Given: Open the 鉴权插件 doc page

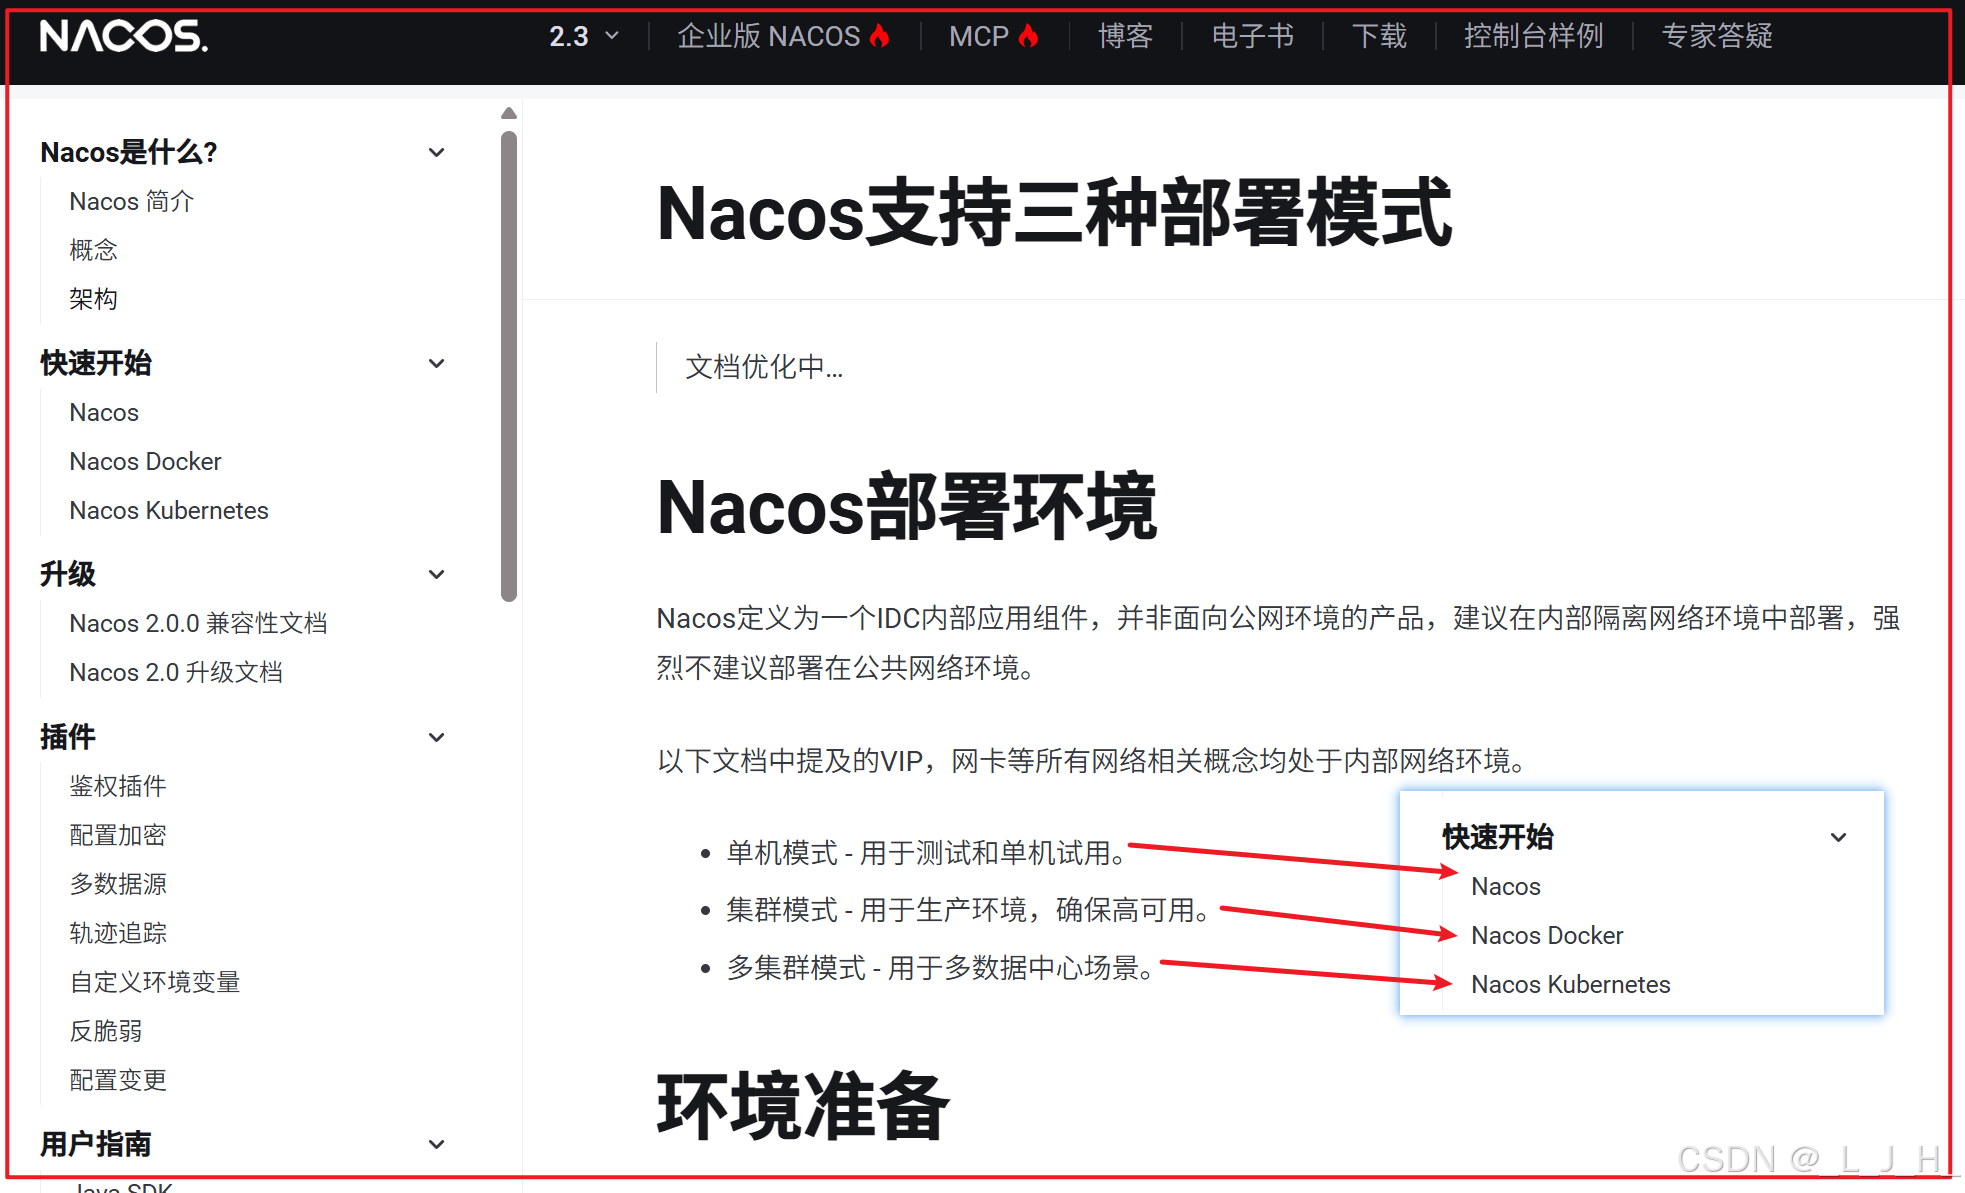Looking at the screenshot, I should coord(118,786).
